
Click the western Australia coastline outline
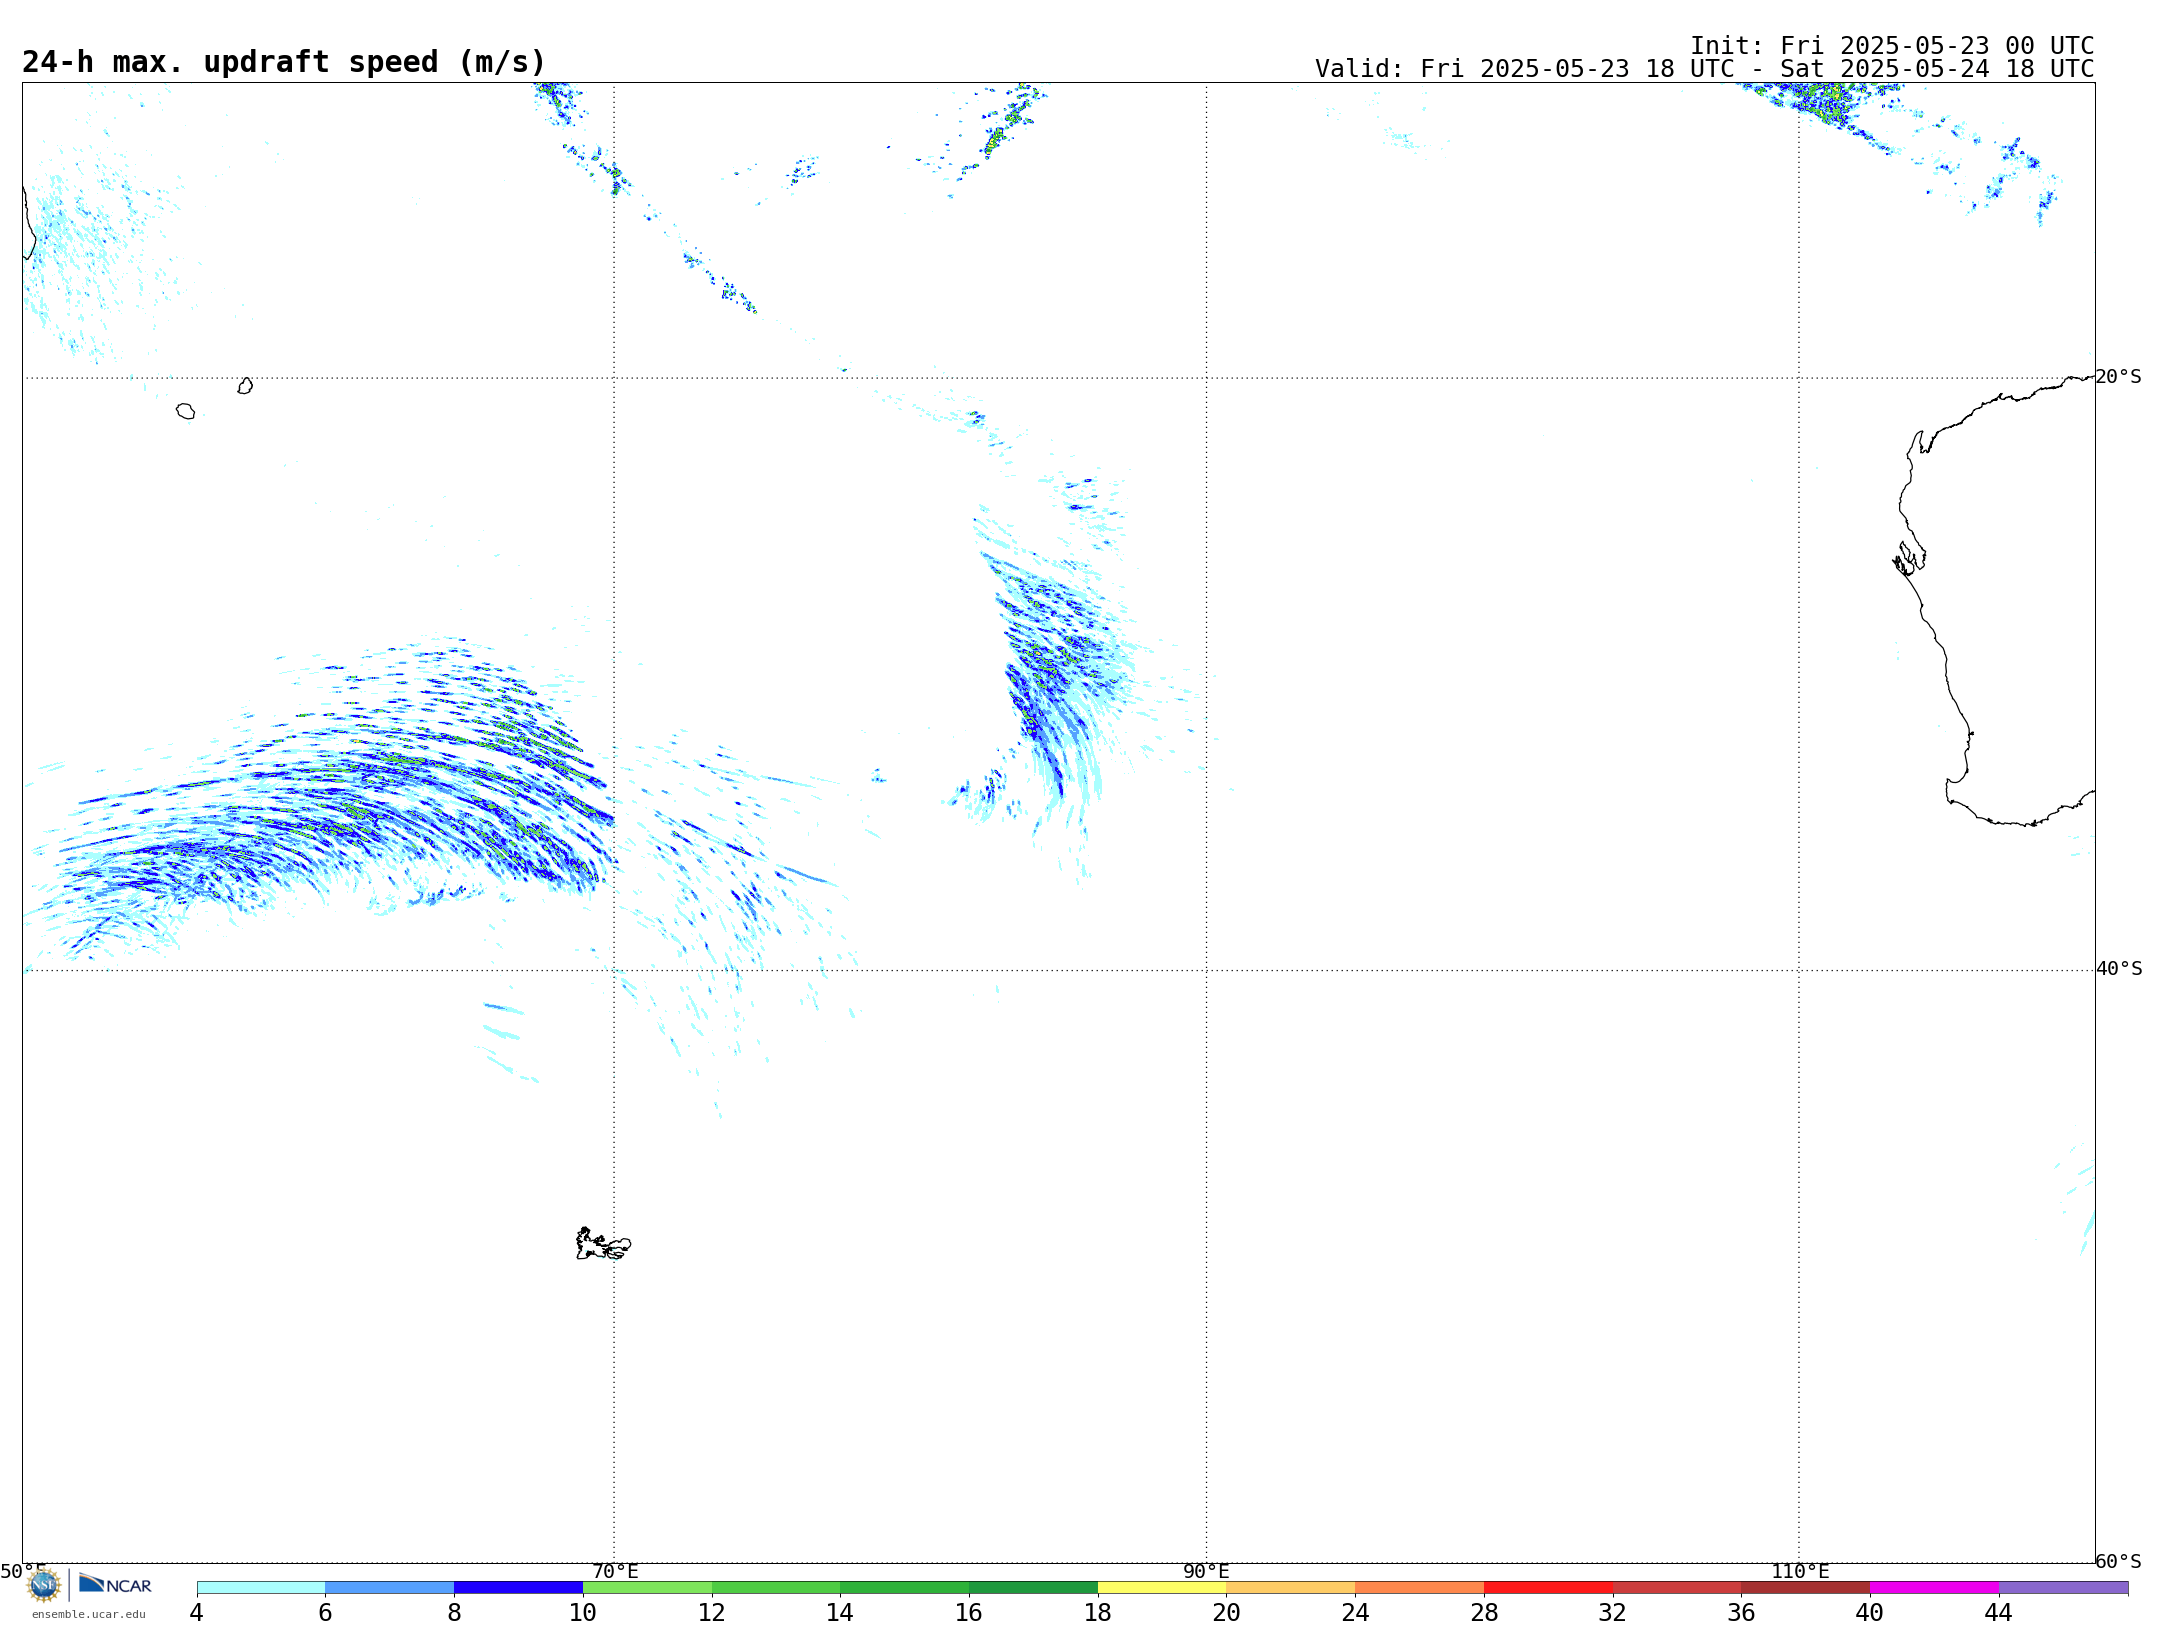pos(1995,600)
